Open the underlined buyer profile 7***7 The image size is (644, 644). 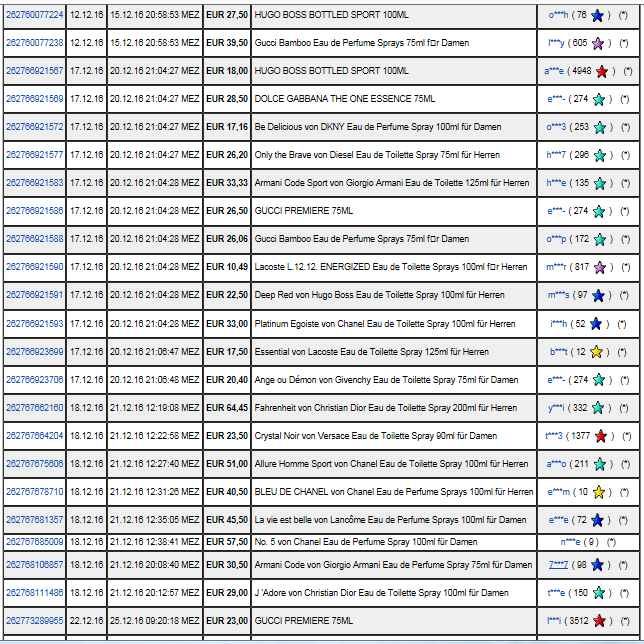click(x=558, y=565)
